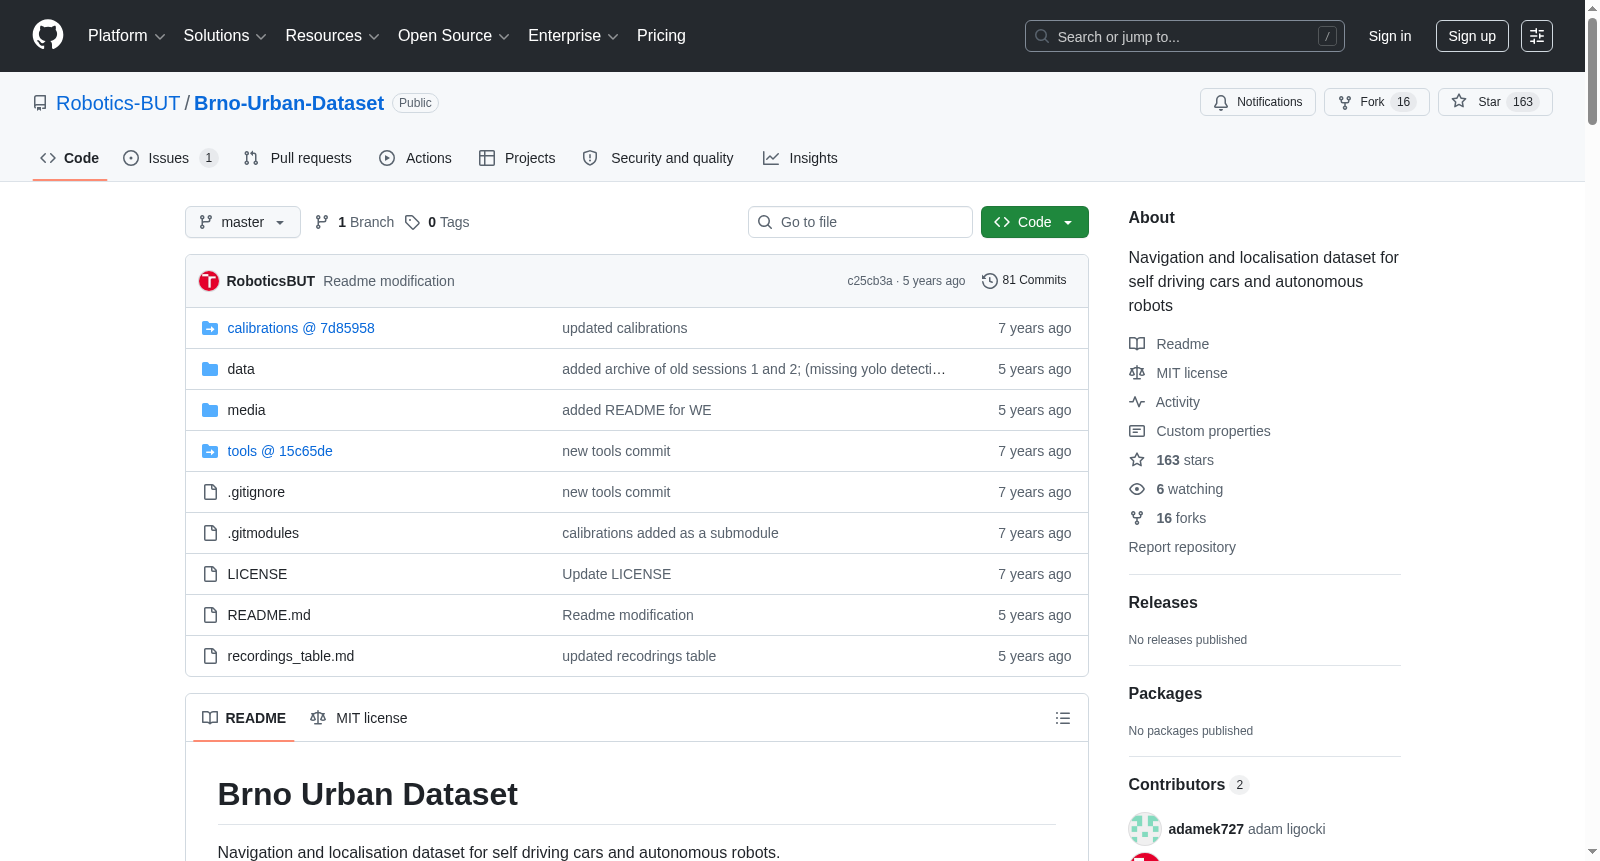Open the Pricing link
Viewport: 1600px width, 861px height.
coord(661,36)
